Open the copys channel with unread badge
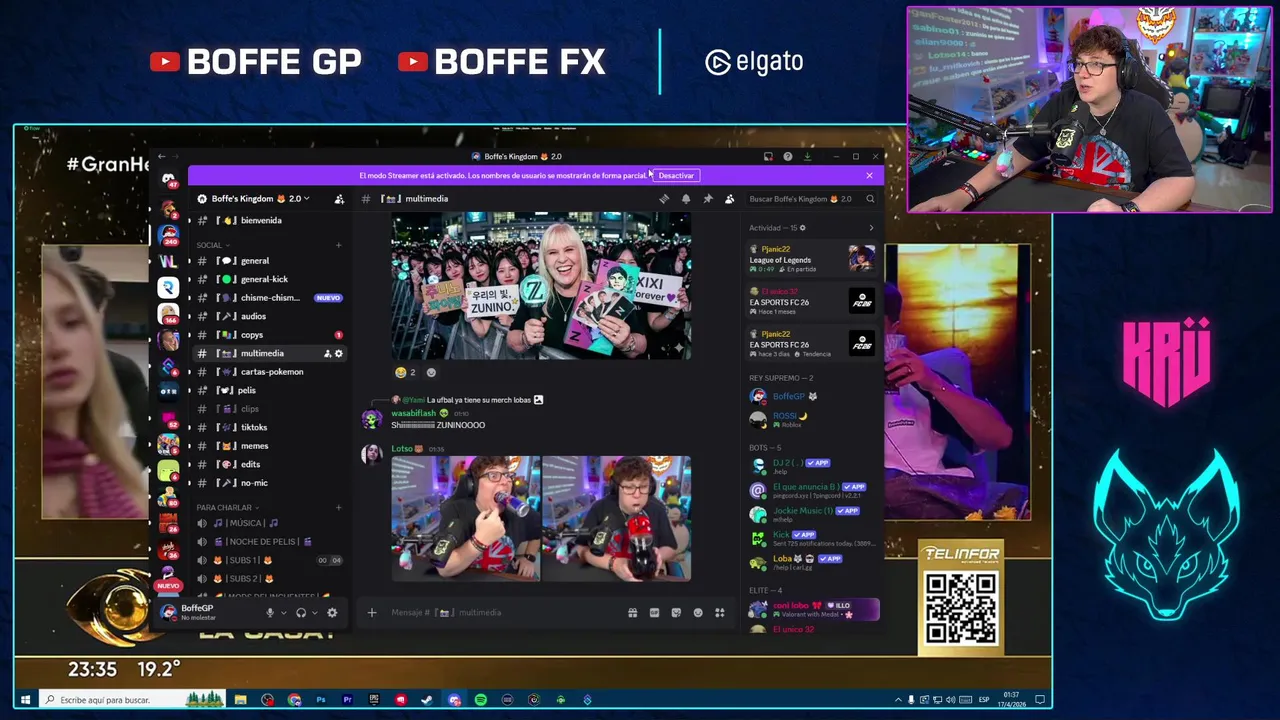Screen dimensions: 1280x720 [x=268, y=335]
